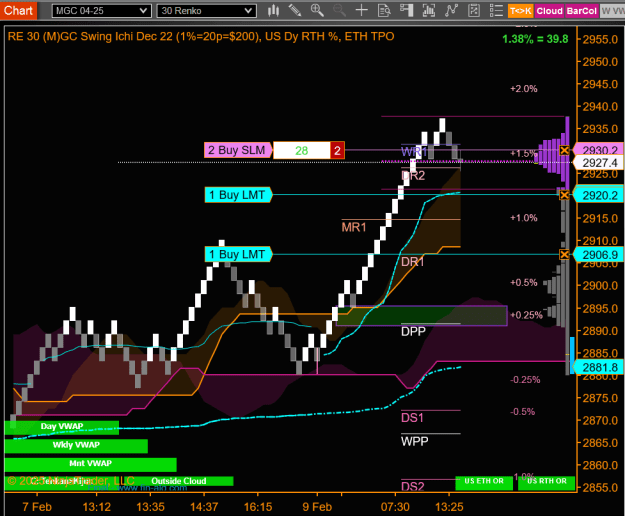Click the 2 Buy SLM order label

[238, 150]
